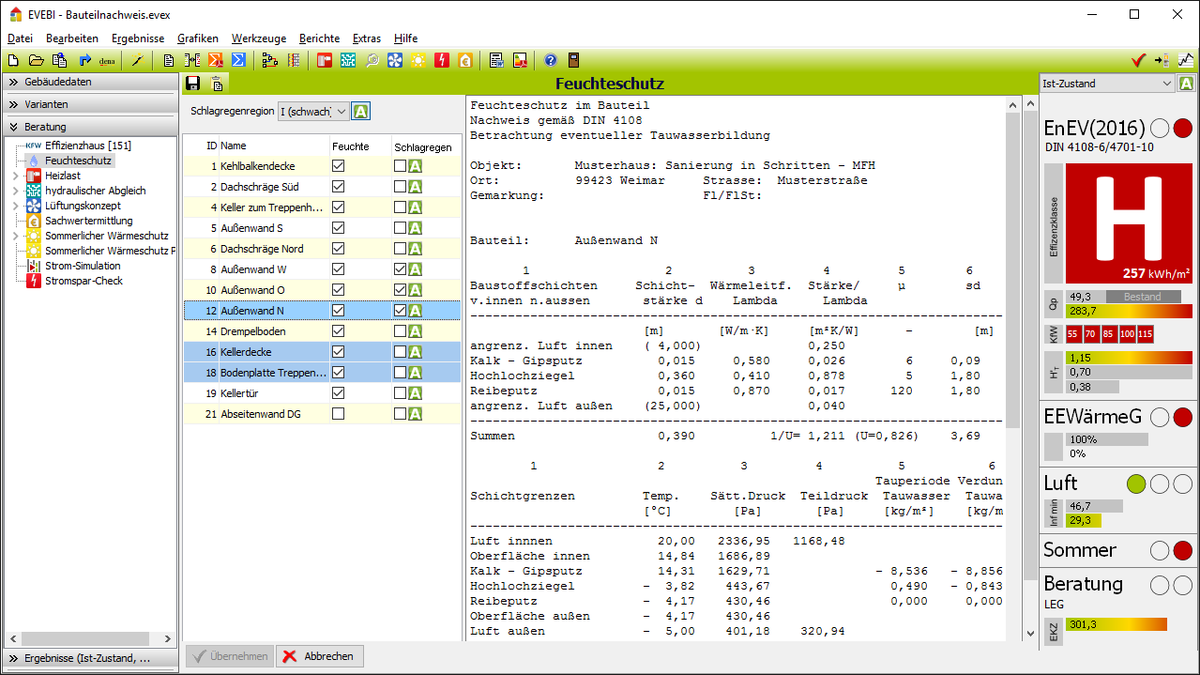The width and height of the screenshot is (1200, 675).
Task: Click the blue arrow export icon
Action: [84, 60]
